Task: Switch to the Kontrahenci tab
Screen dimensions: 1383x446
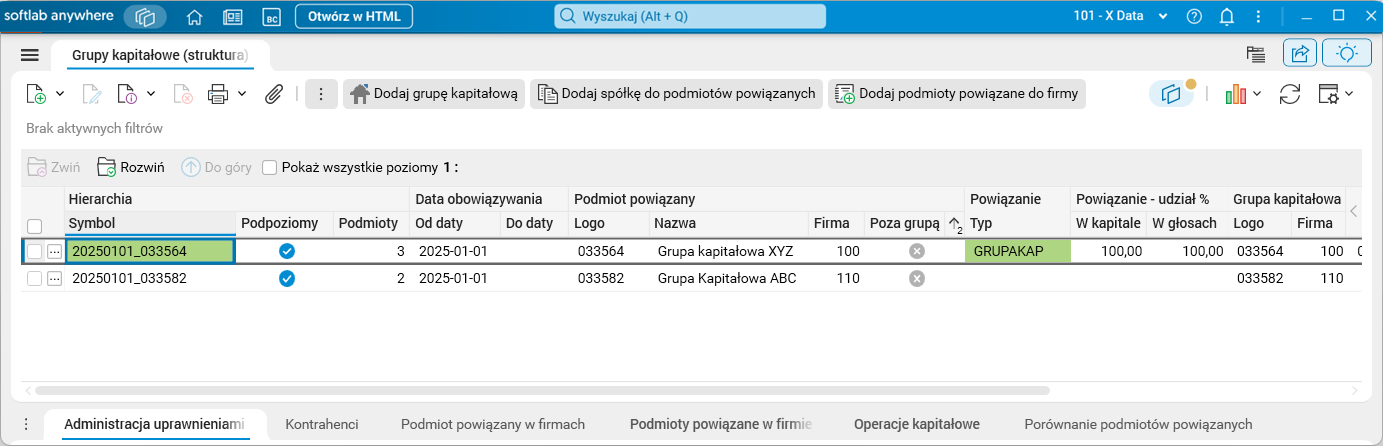Action: pos(322,424)
